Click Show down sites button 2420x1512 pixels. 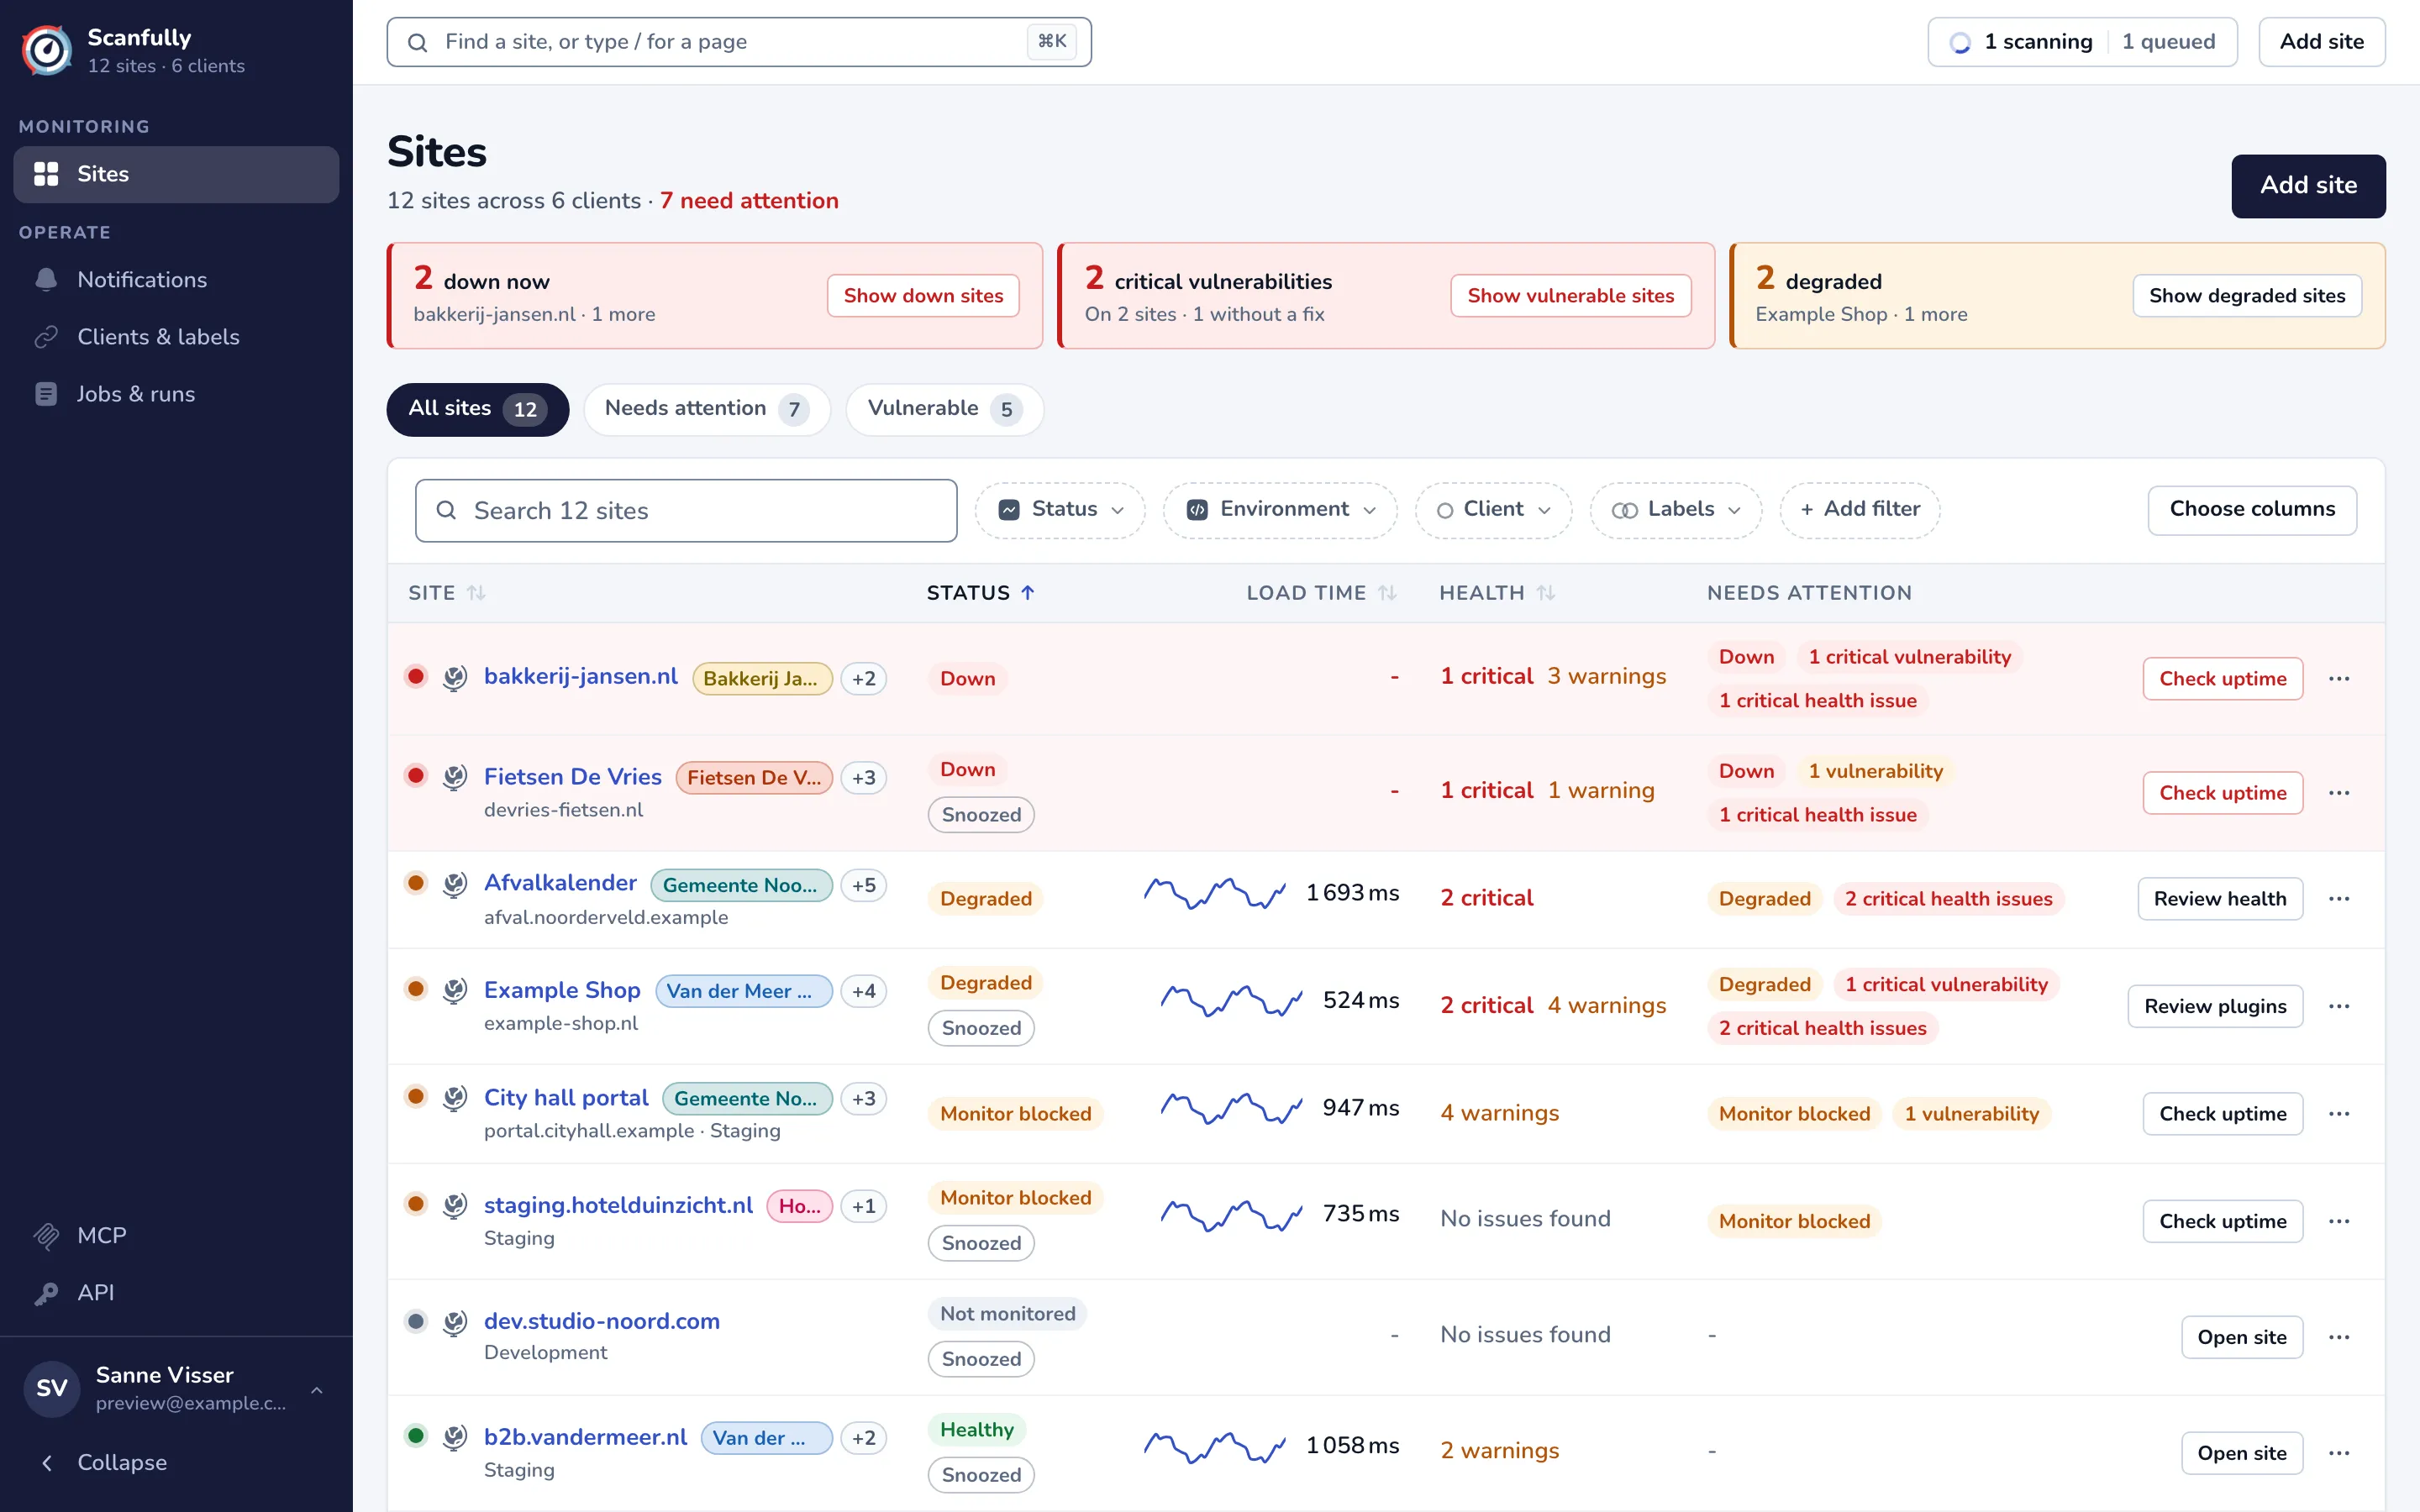pos(923,296)
